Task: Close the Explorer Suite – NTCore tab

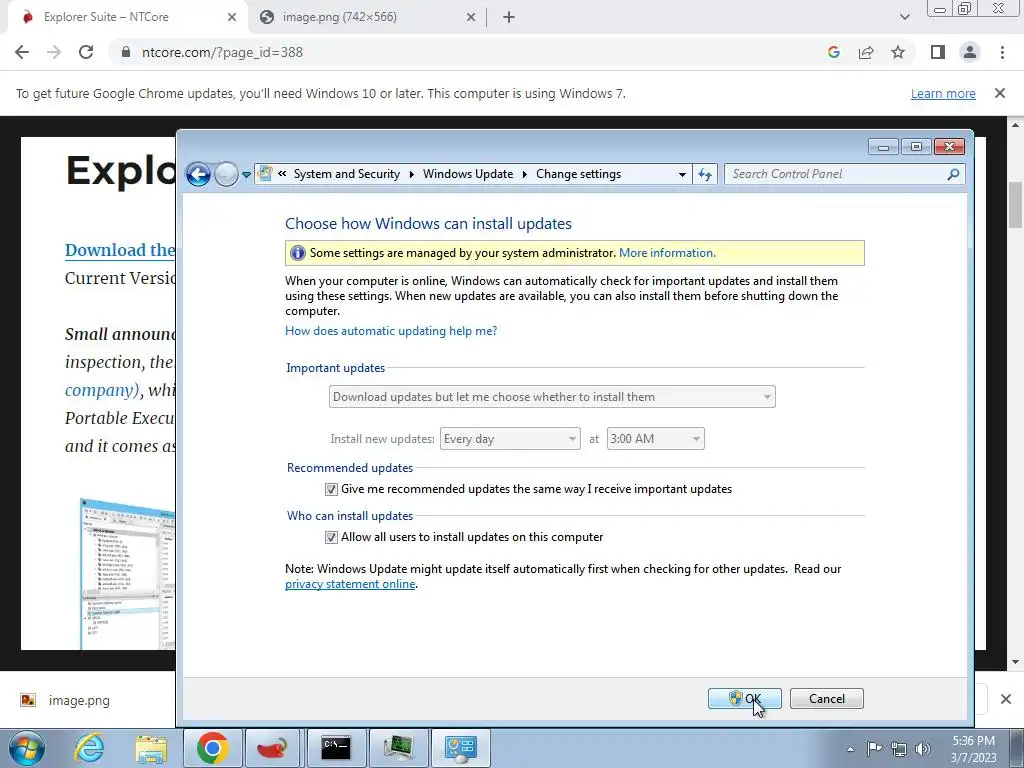Action: click(x=232, y=17)
